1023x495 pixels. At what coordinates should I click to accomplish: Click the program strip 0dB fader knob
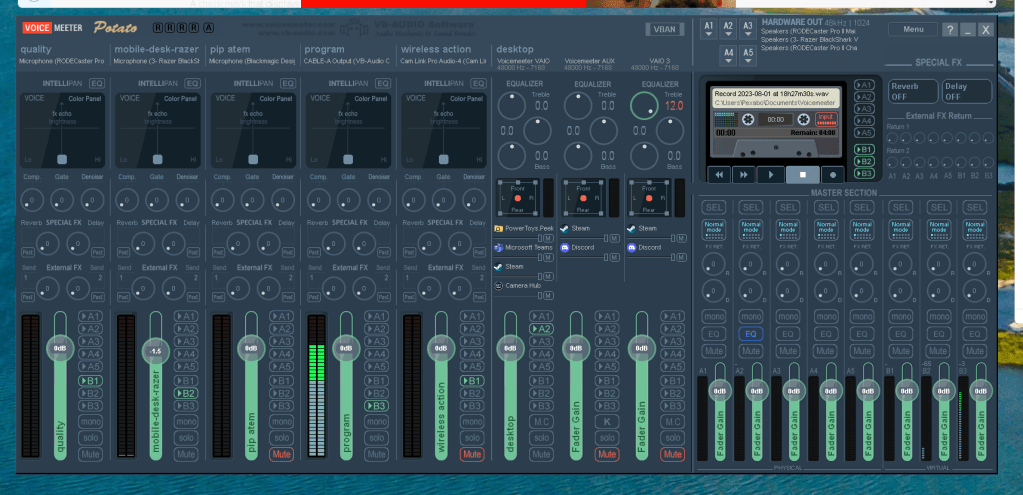346,348
